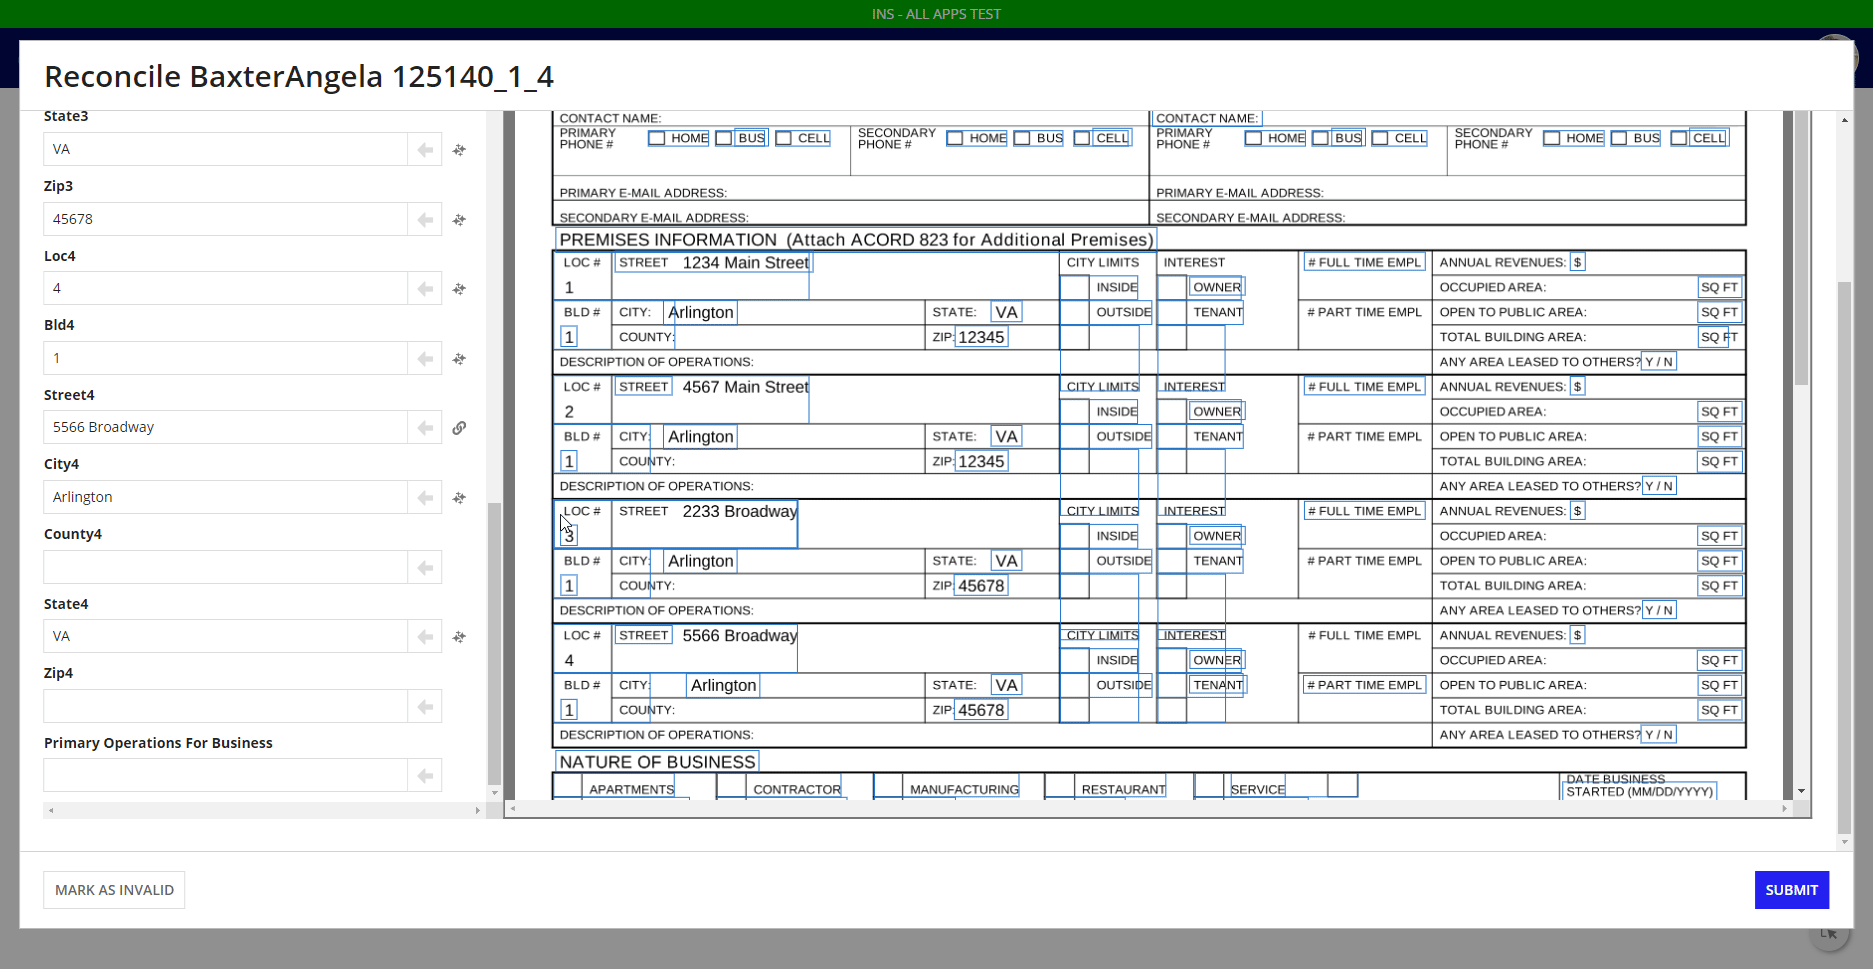Click into the City4 input field
Screen dimensions: 1873x969
(x=225, y=497)
